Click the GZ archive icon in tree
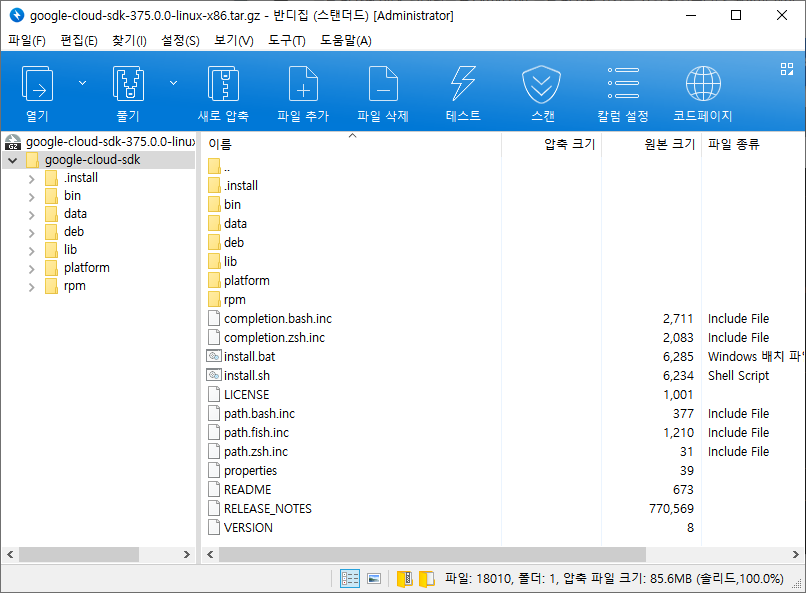The height and width of the screenshot is (593, 806). click(13, 142)
